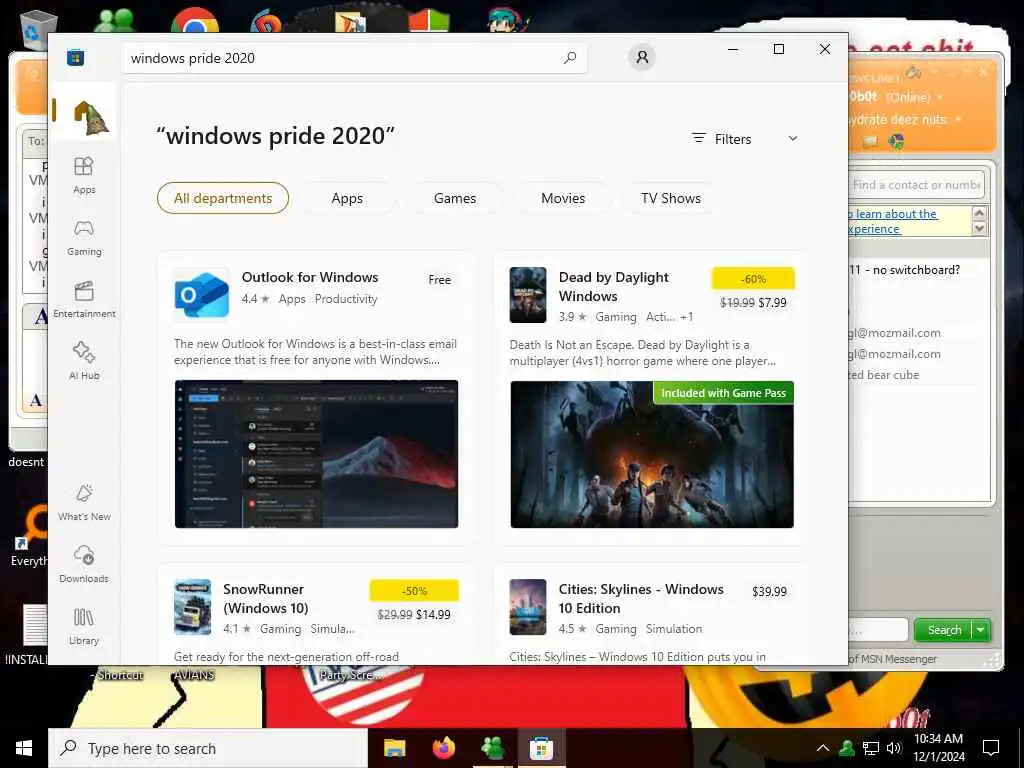Image resolution: width=1024 pixels, height=768 pixels.
Task: Open the SnowRunner (Windows 10) title
Action: (x=266, y=598)
